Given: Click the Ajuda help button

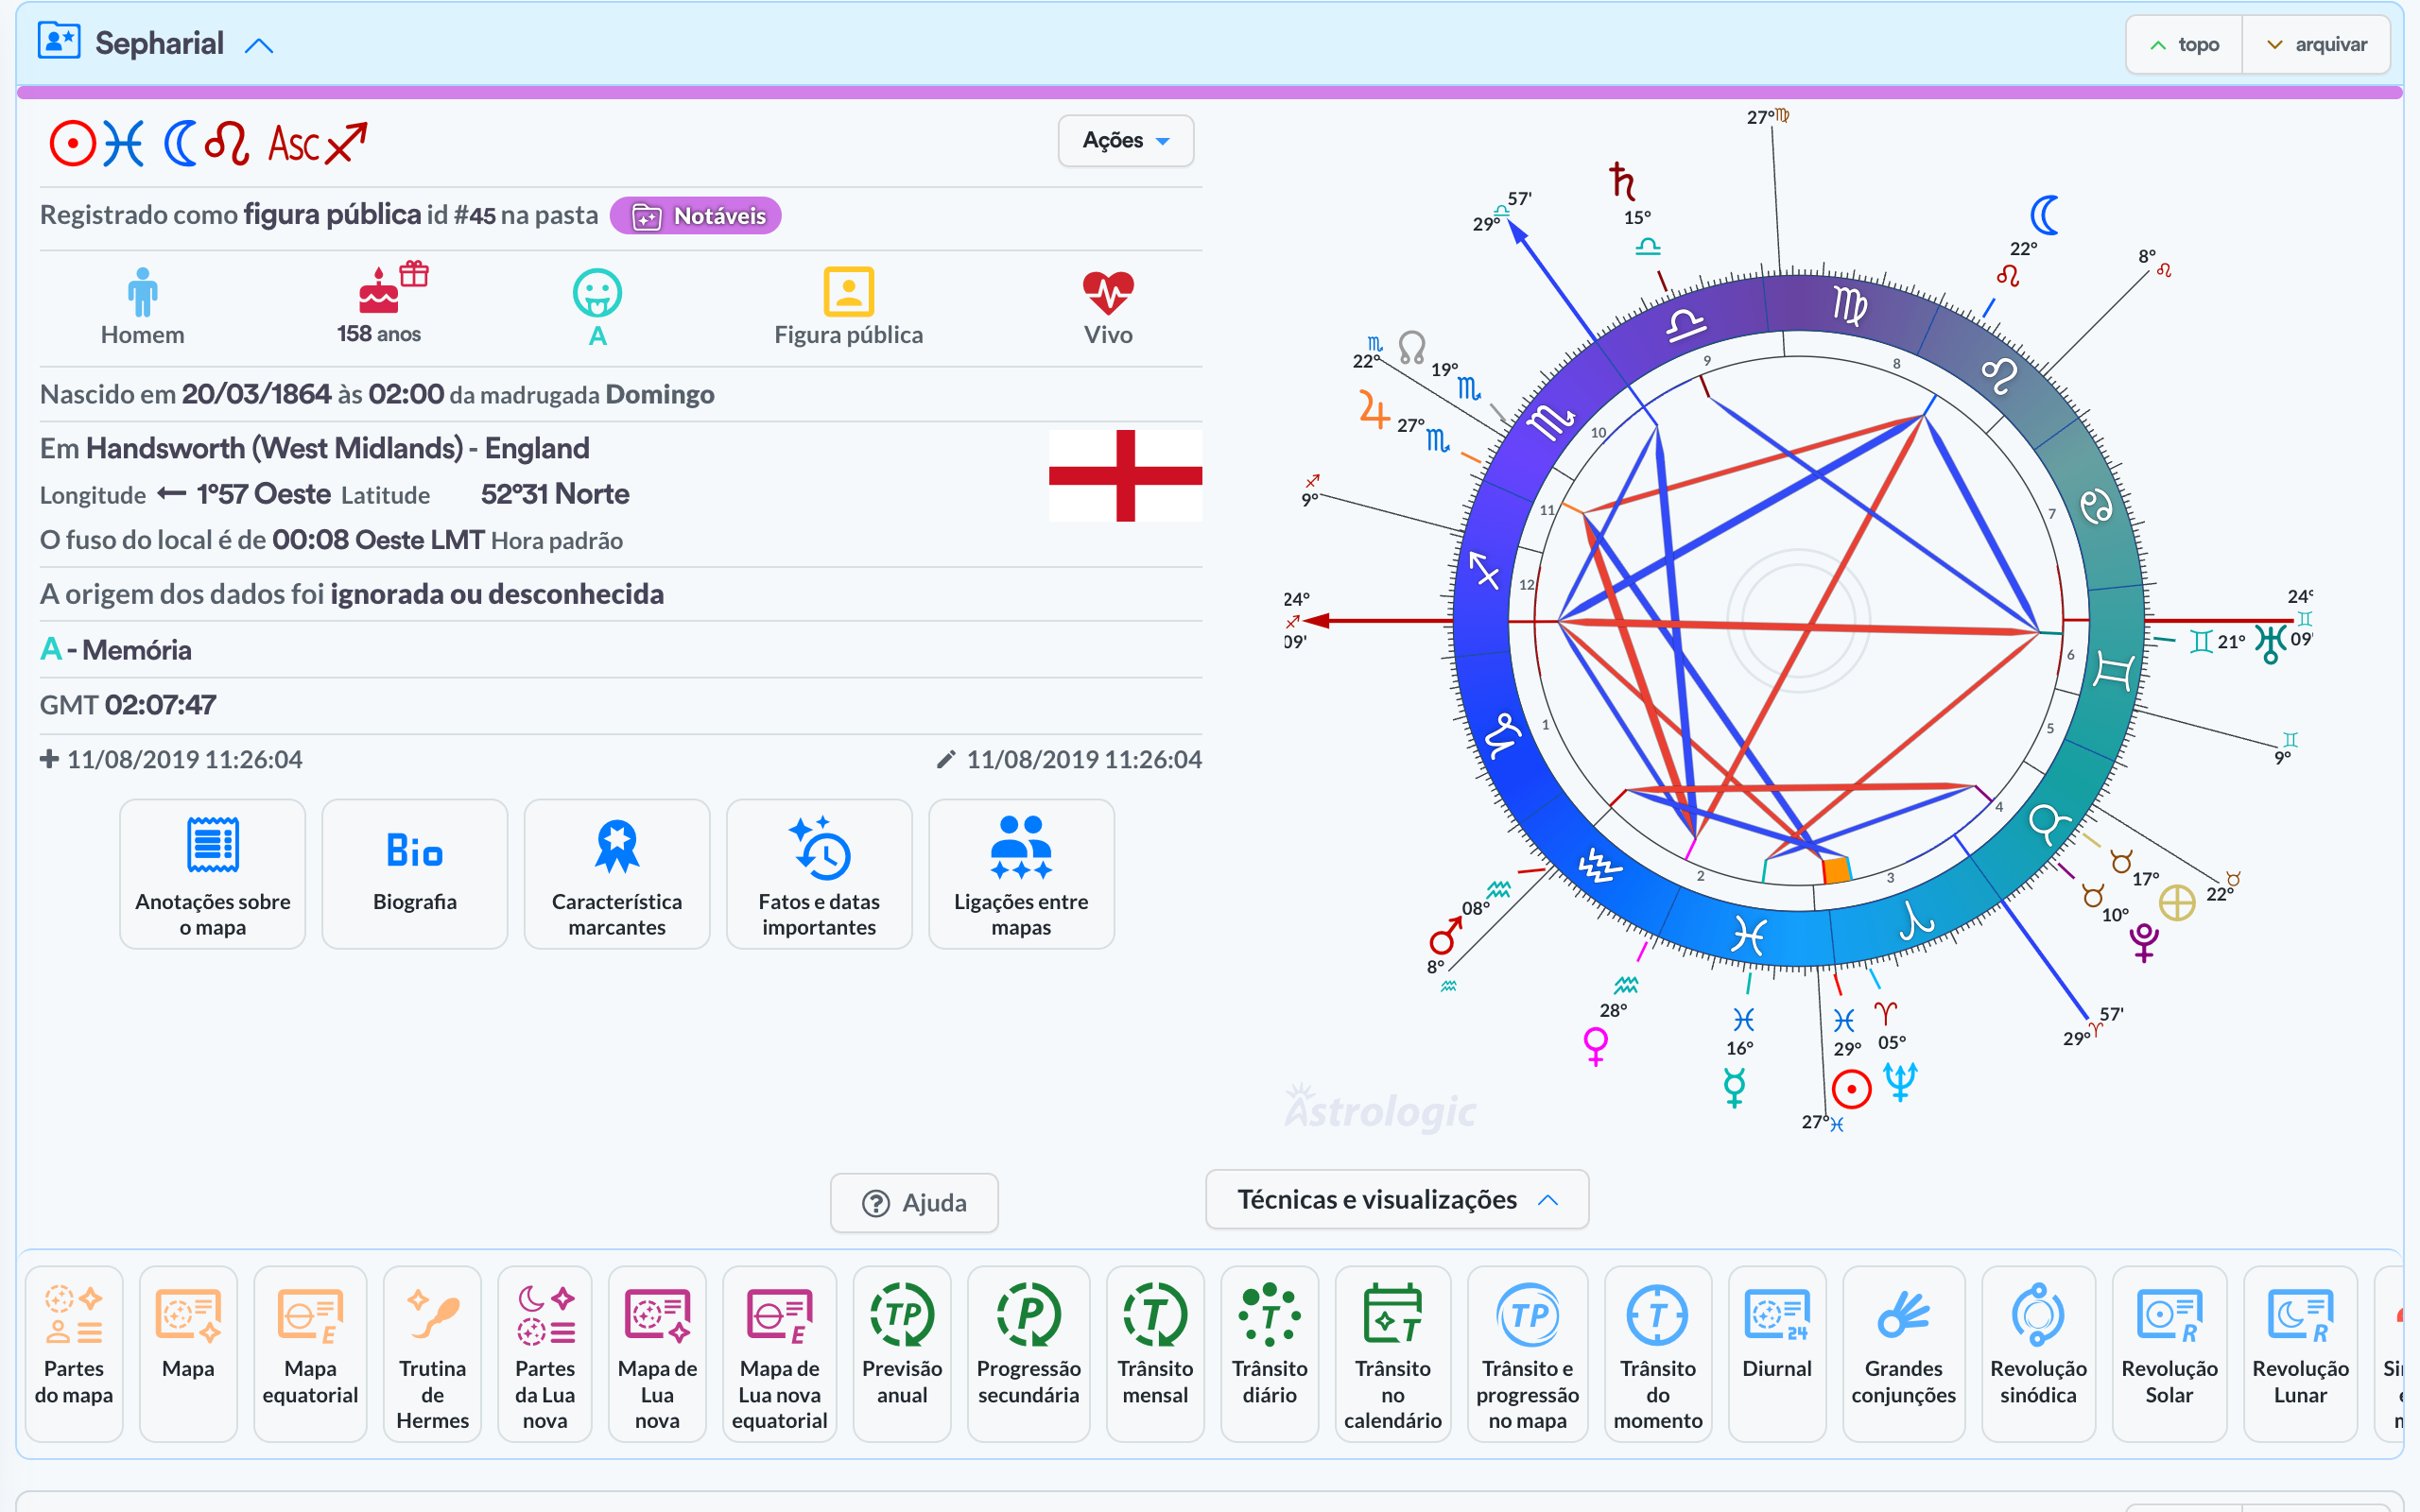Looking at the screenshot, I should [914, 1202].
